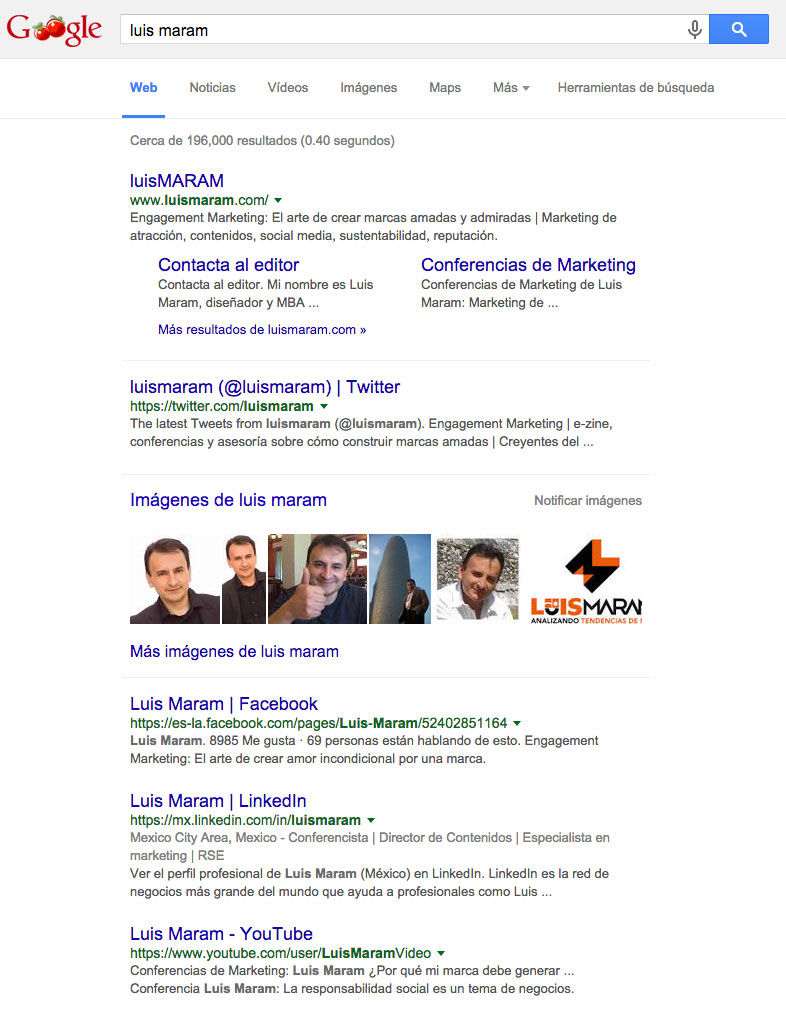Viewport: 786px width, 1011px height.
Task: Activate voice search microphone icon
Action: 694,30
